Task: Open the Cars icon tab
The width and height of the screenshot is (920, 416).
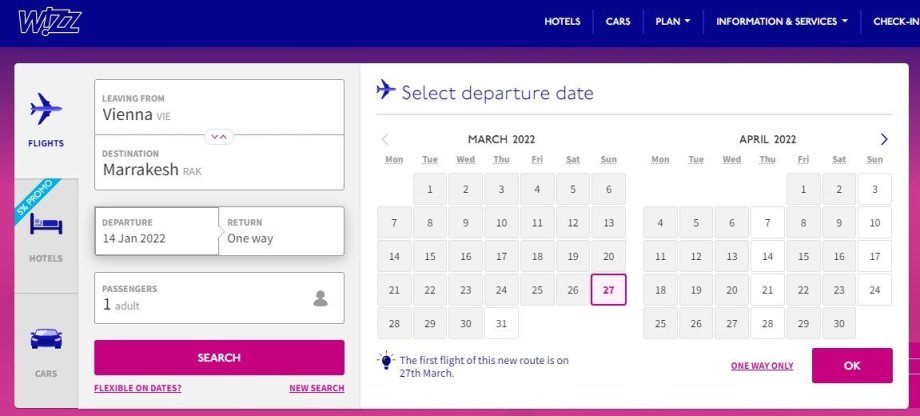Action: pyautogui.click(x=46, y=340)
